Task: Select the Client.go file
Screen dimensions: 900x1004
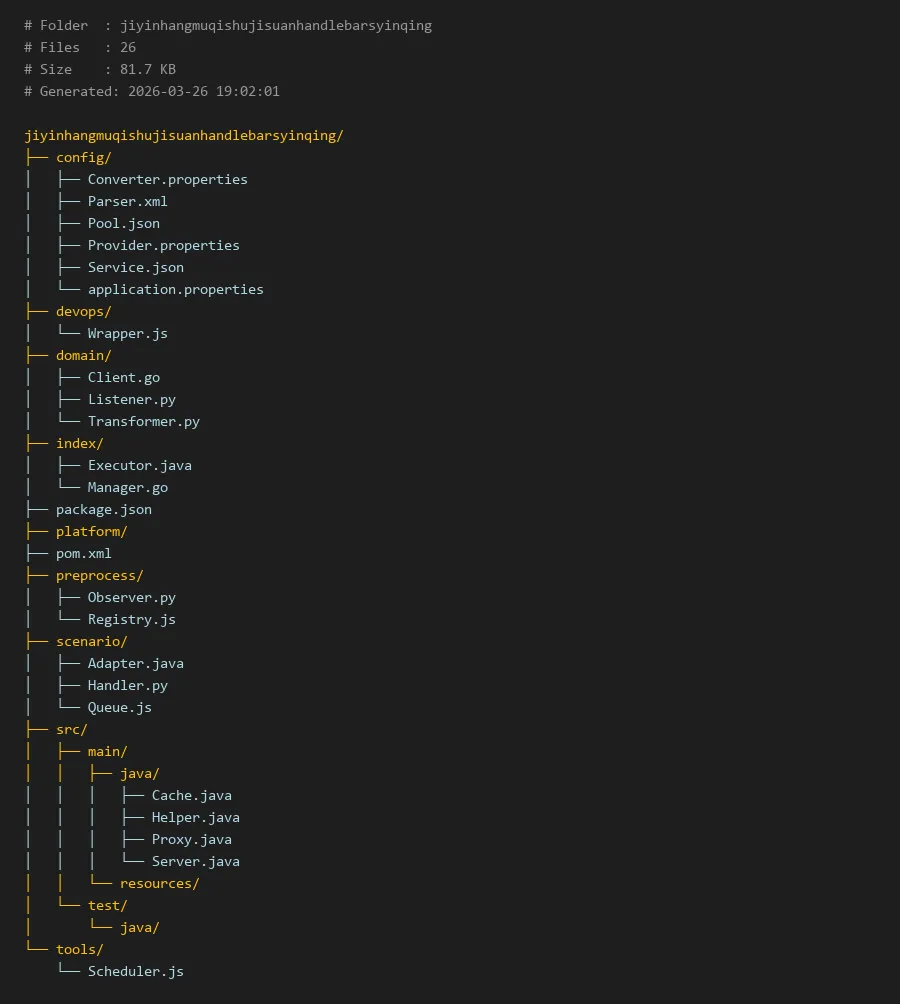Action: pyautogui.click(x=123, y=378)
